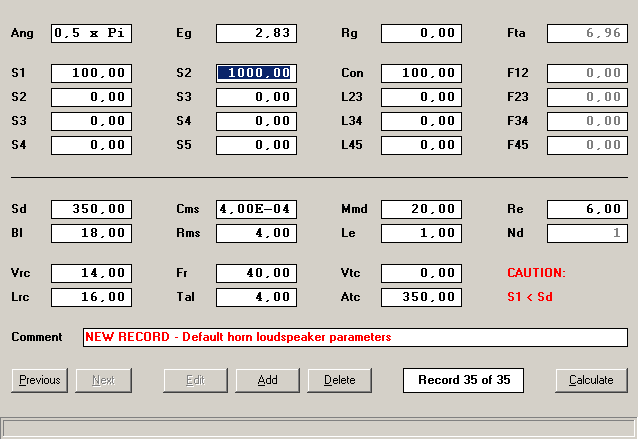Click the S3 field in the L34 row

(x=91, y=121)
